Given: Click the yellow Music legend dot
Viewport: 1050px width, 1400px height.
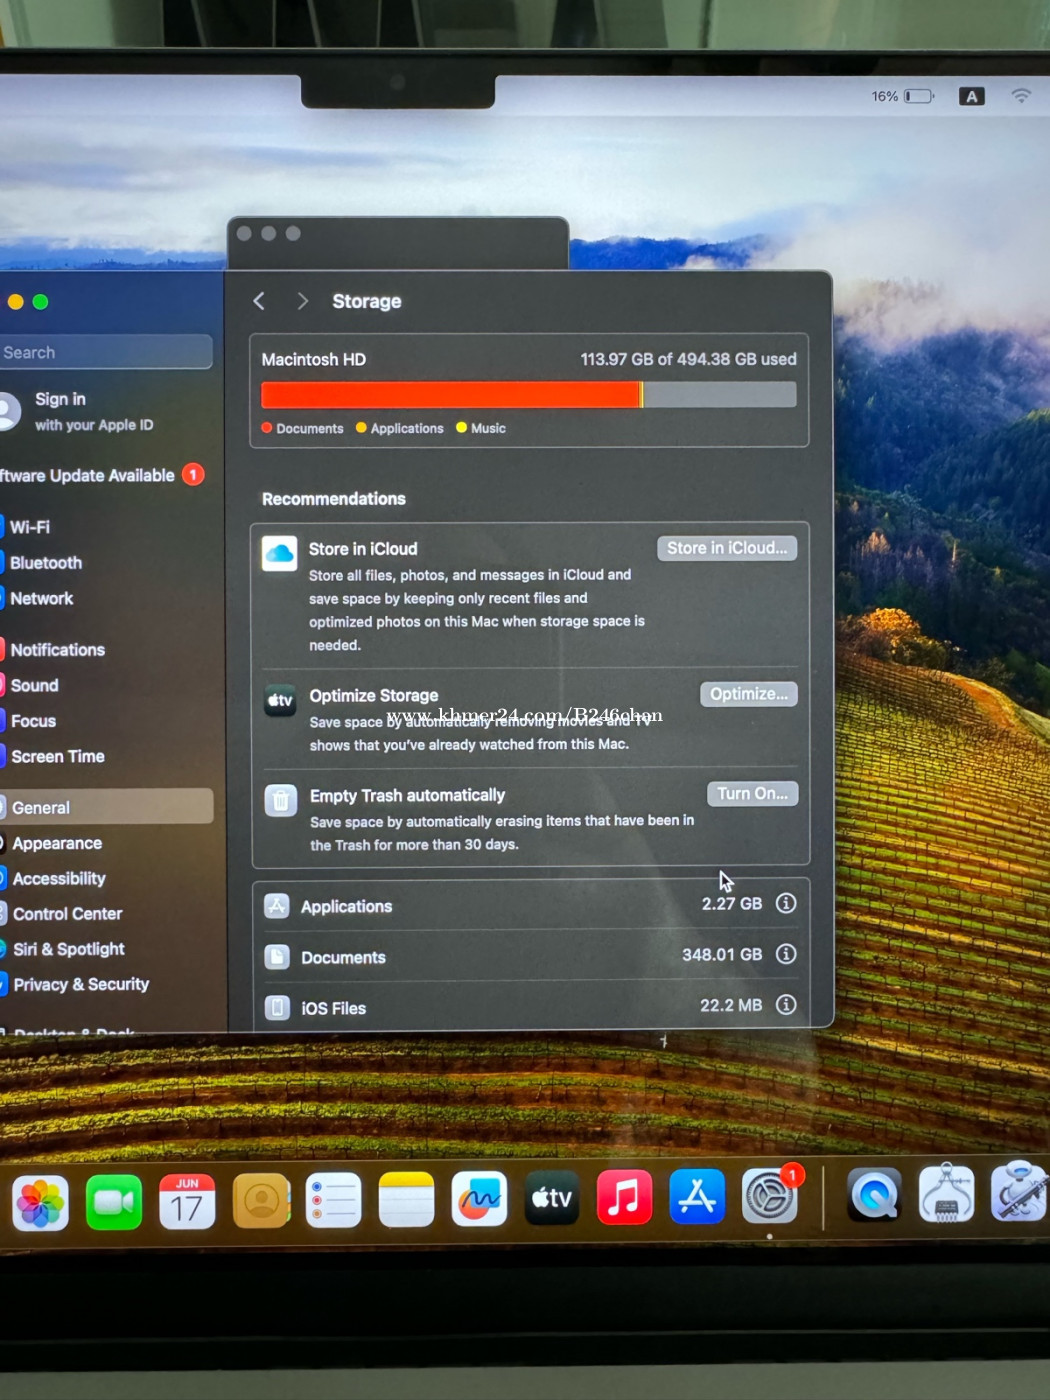Looking at the screenshot, I should point(461,427).
